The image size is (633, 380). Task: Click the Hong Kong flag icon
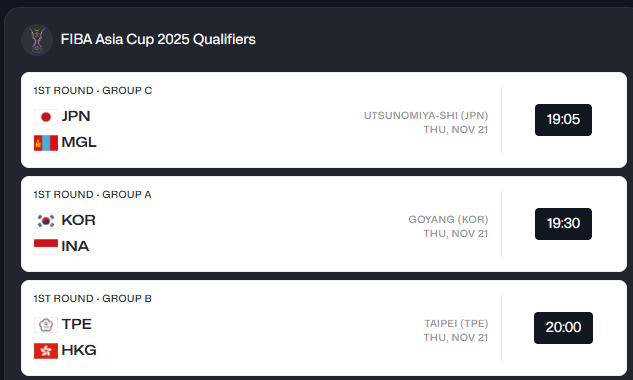click(46, 351)
